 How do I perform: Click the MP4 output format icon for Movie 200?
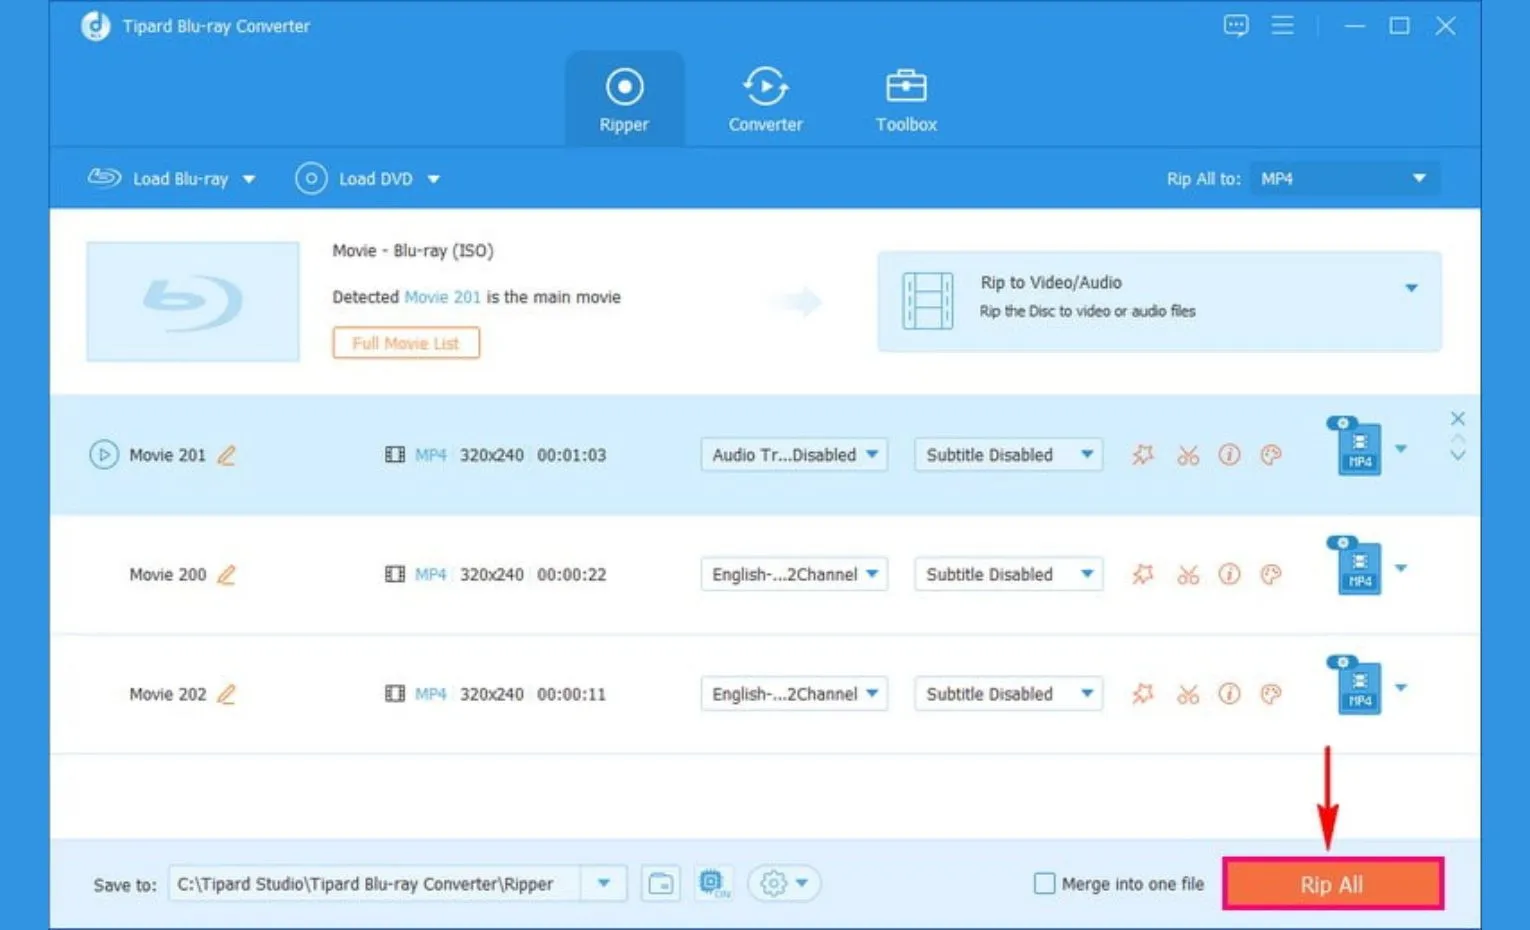(1355, 565)
